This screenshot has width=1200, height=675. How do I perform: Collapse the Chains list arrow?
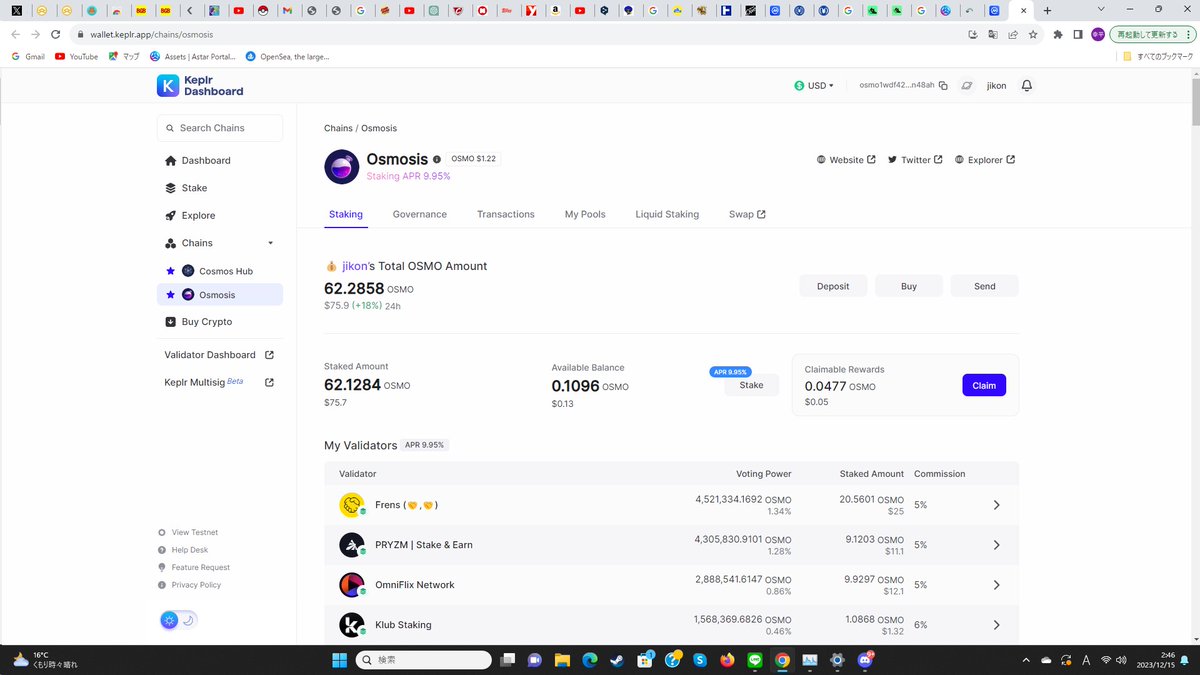(270, 243)
